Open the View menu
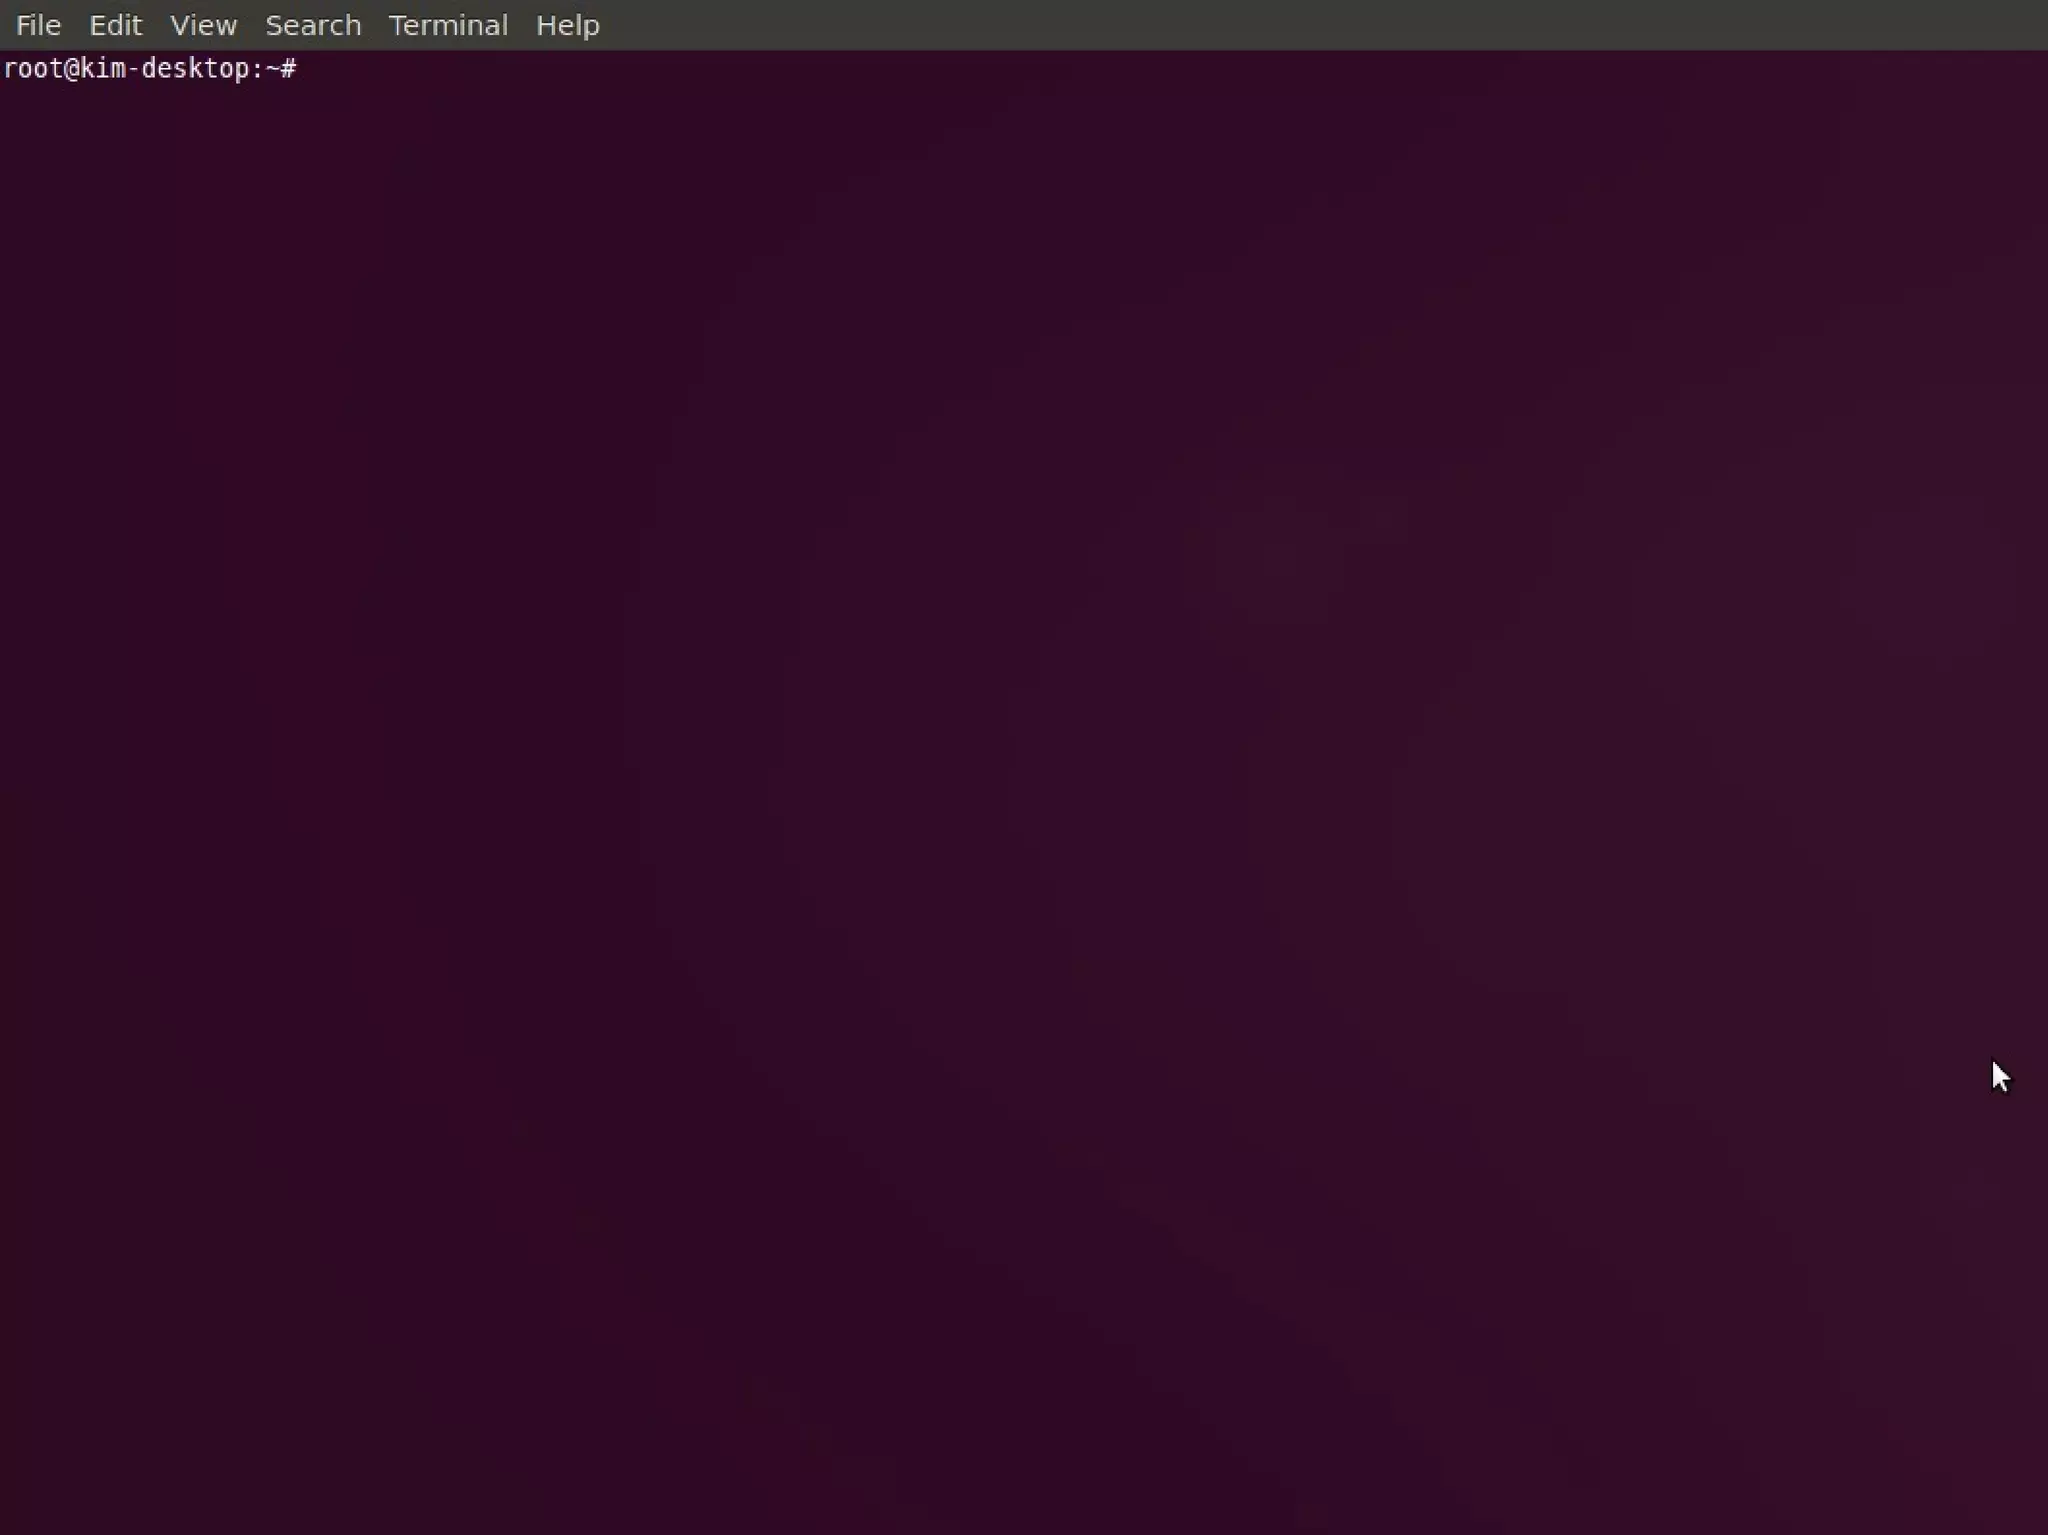 click(203, 25)
